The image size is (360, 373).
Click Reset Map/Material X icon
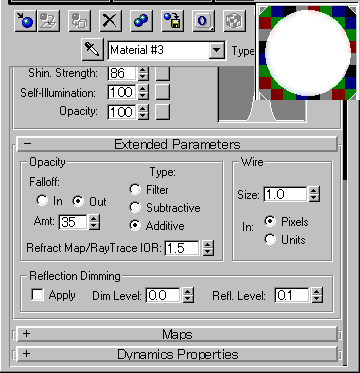click(110, 22)
